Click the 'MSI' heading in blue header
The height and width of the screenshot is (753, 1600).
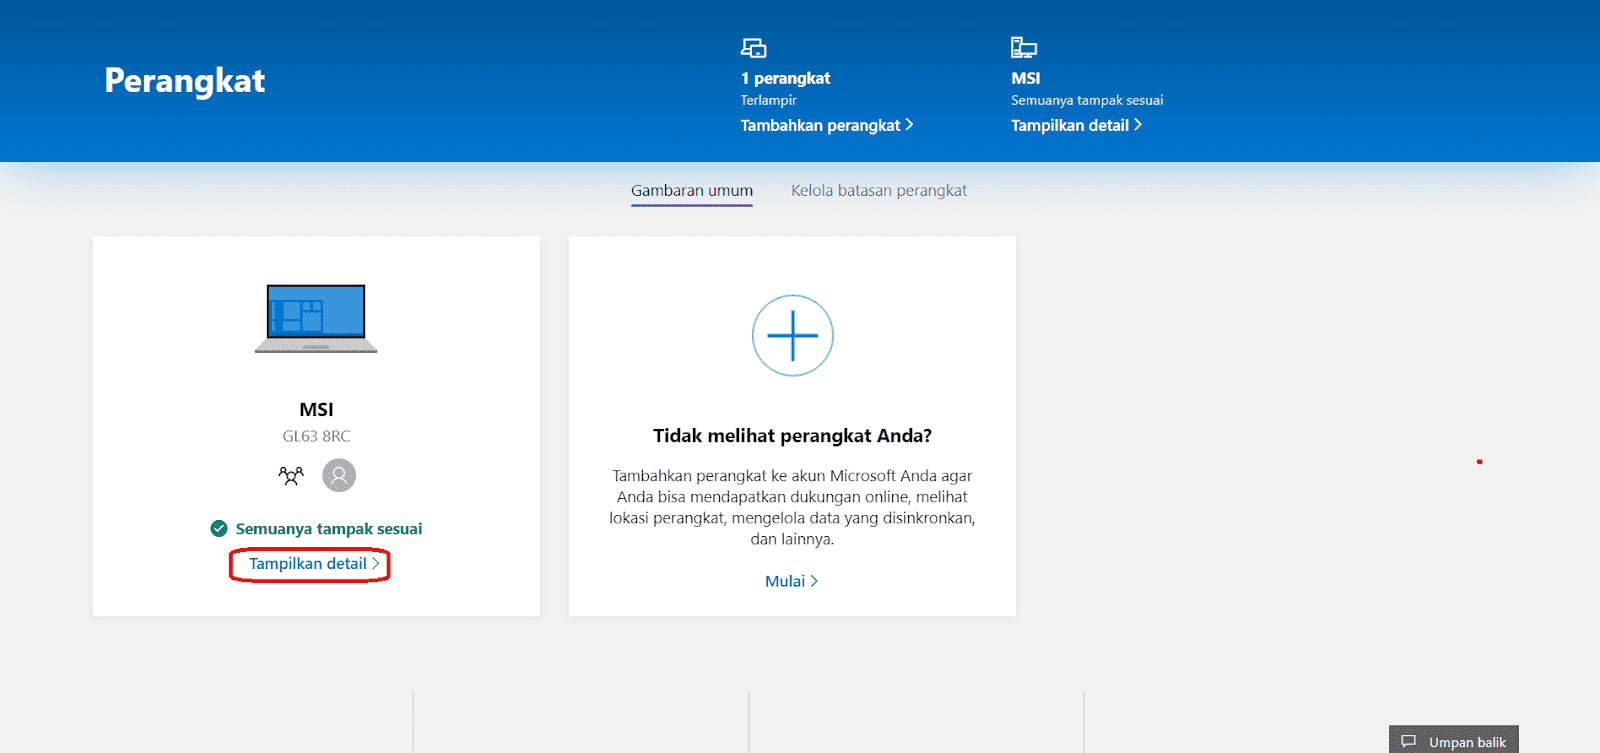click(x=1025, y=78)
